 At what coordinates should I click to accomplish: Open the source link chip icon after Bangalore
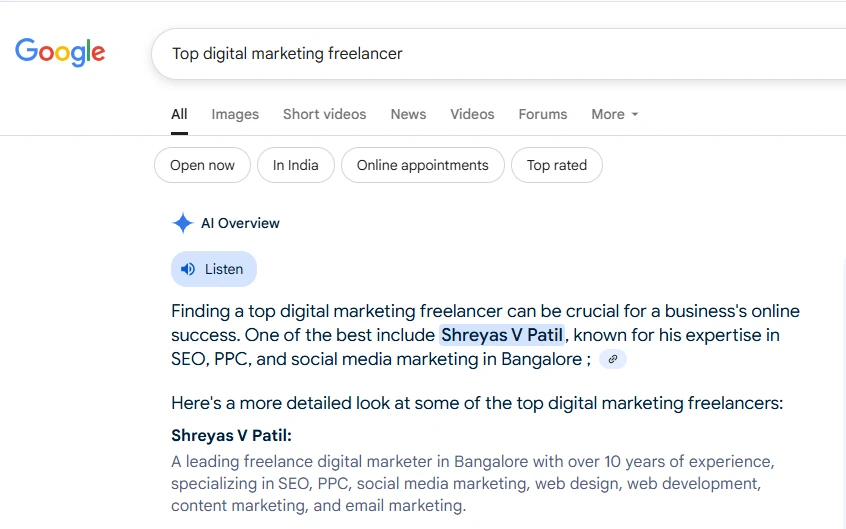pyautogui.click(x=613, y=359)
